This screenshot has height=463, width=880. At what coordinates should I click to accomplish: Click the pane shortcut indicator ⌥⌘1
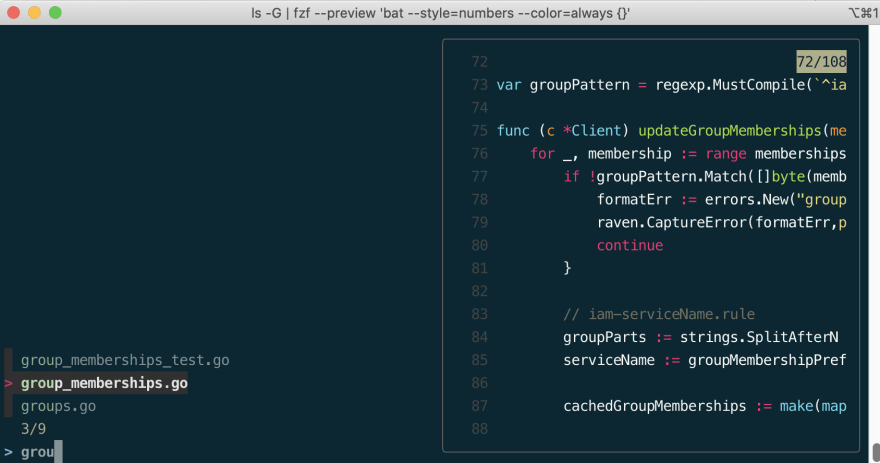863,13
